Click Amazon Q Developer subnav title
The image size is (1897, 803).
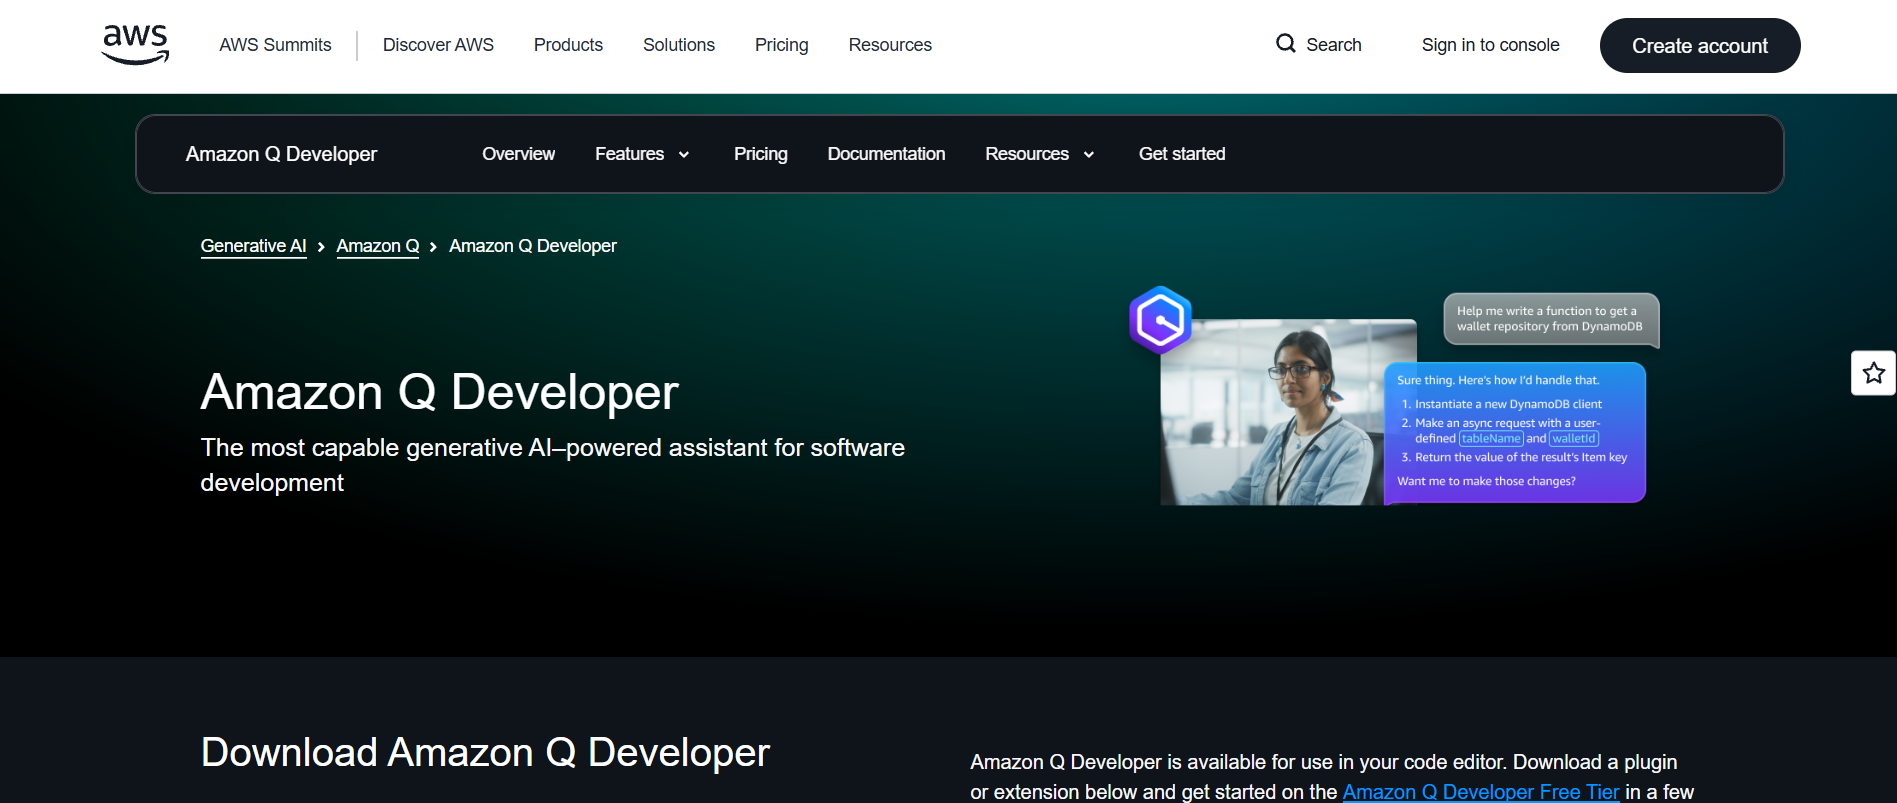point(281,154)
